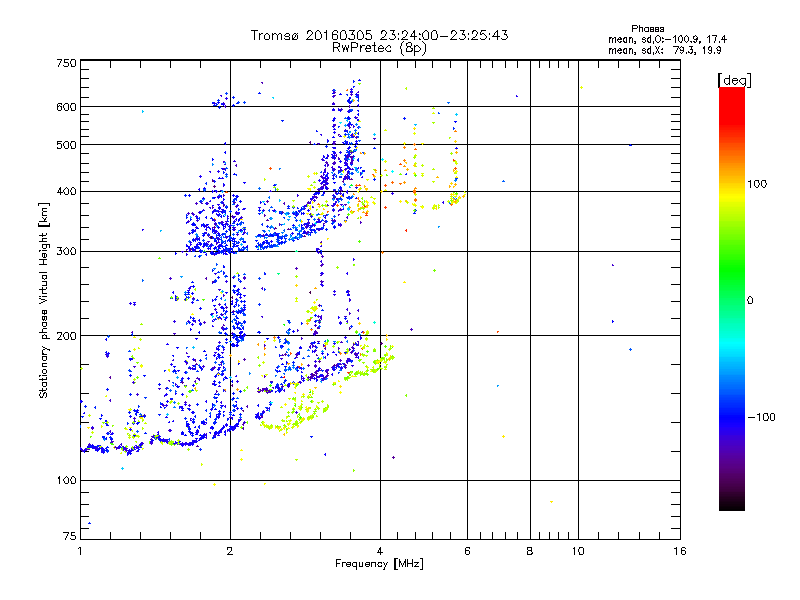Click the y-axis tick label '600'

[66, 107]
